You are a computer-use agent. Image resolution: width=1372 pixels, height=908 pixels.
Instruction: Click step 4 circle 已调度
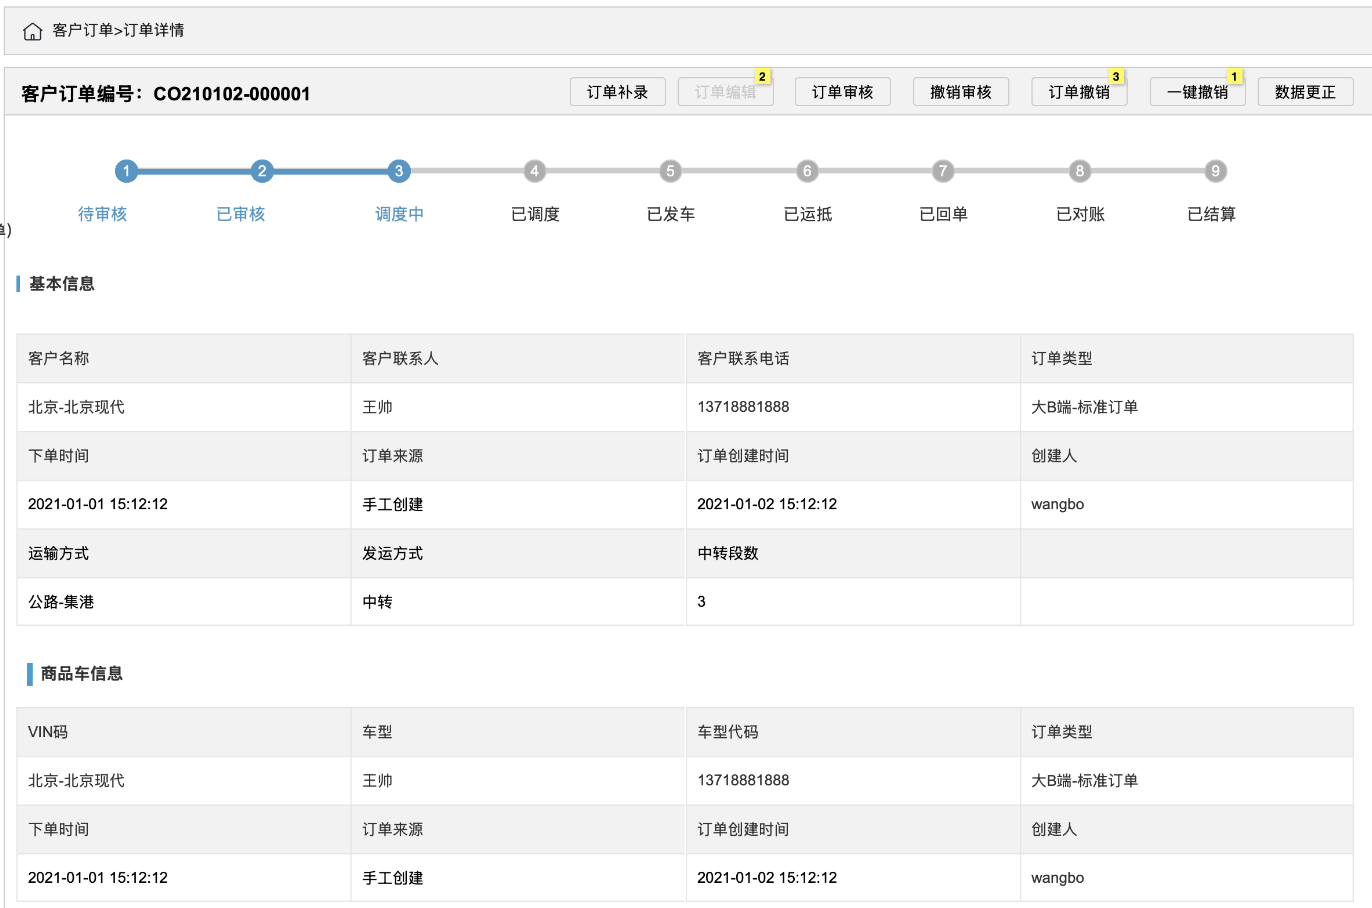tap(535, 171)
